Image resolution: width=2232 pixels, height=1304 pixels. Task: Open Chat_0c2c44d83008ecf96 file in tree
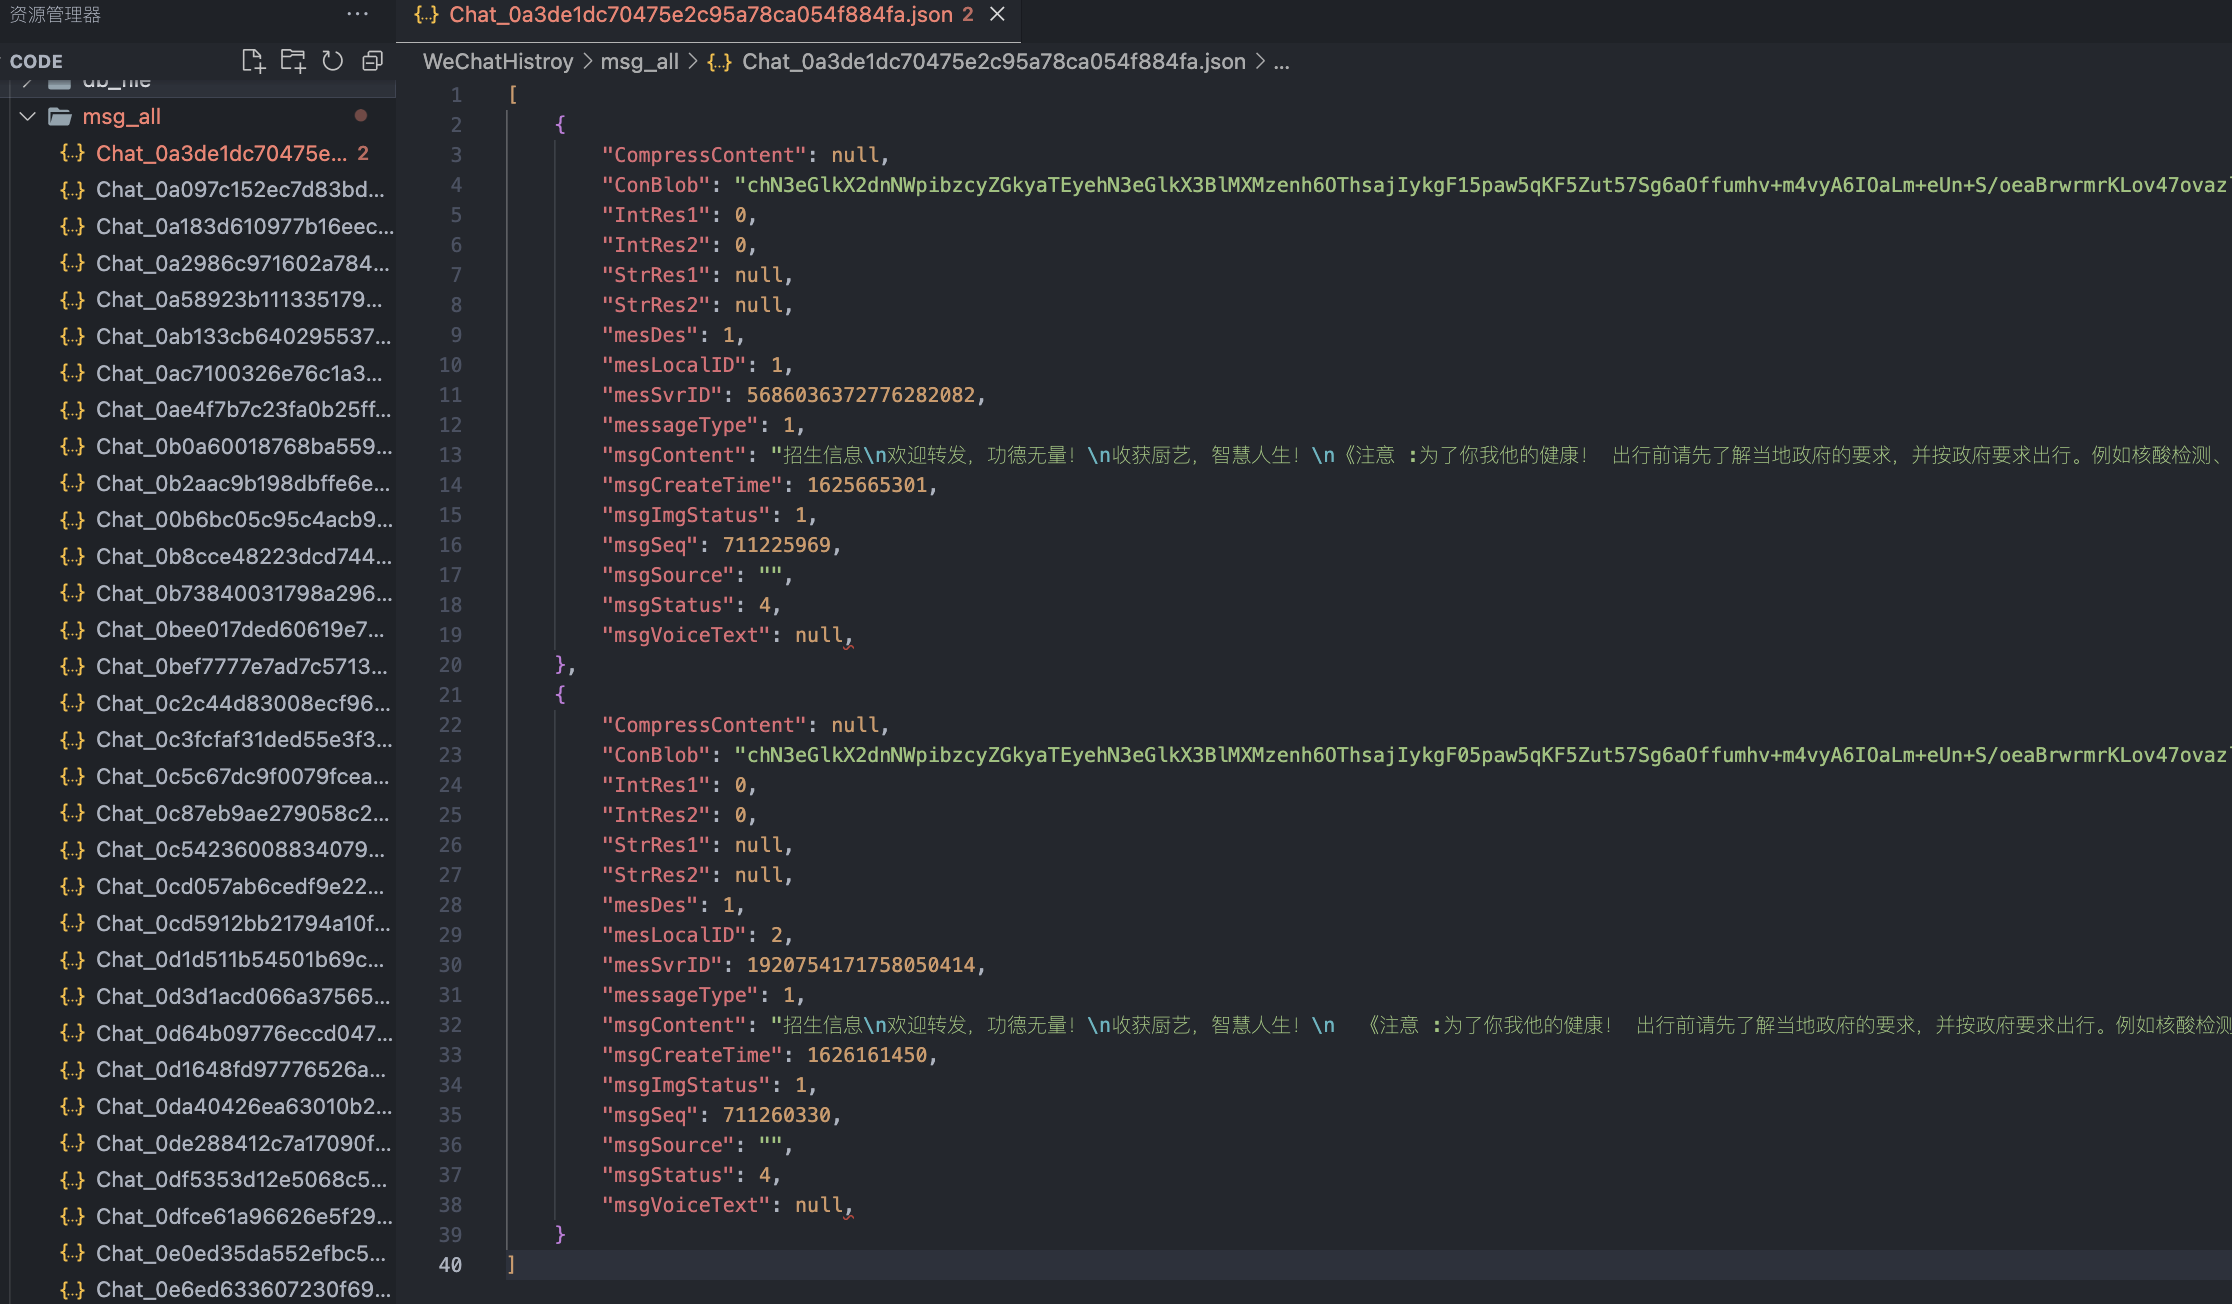(x=242, y=704)
